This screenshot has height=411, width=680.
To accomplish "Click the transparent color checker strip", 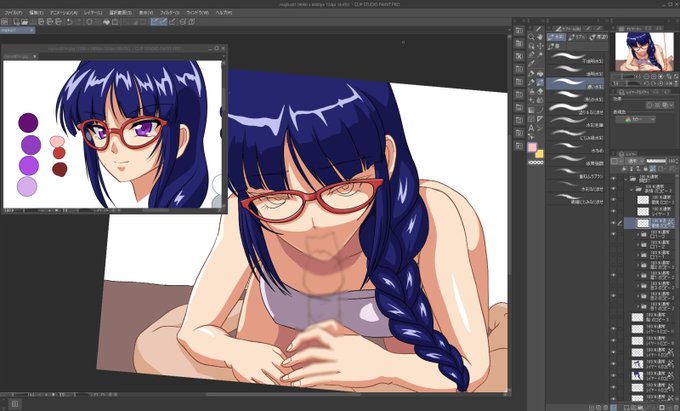I will [535, 163].
